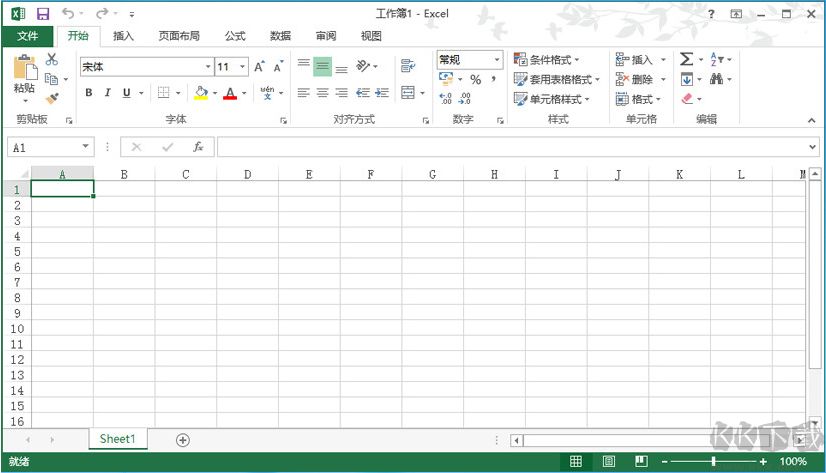Image resolution: width=826 pixels, height=473 pixels.
Task: Expand the 套用表格格式 menu
Action: pyautogui.click(x=557, y=80)
